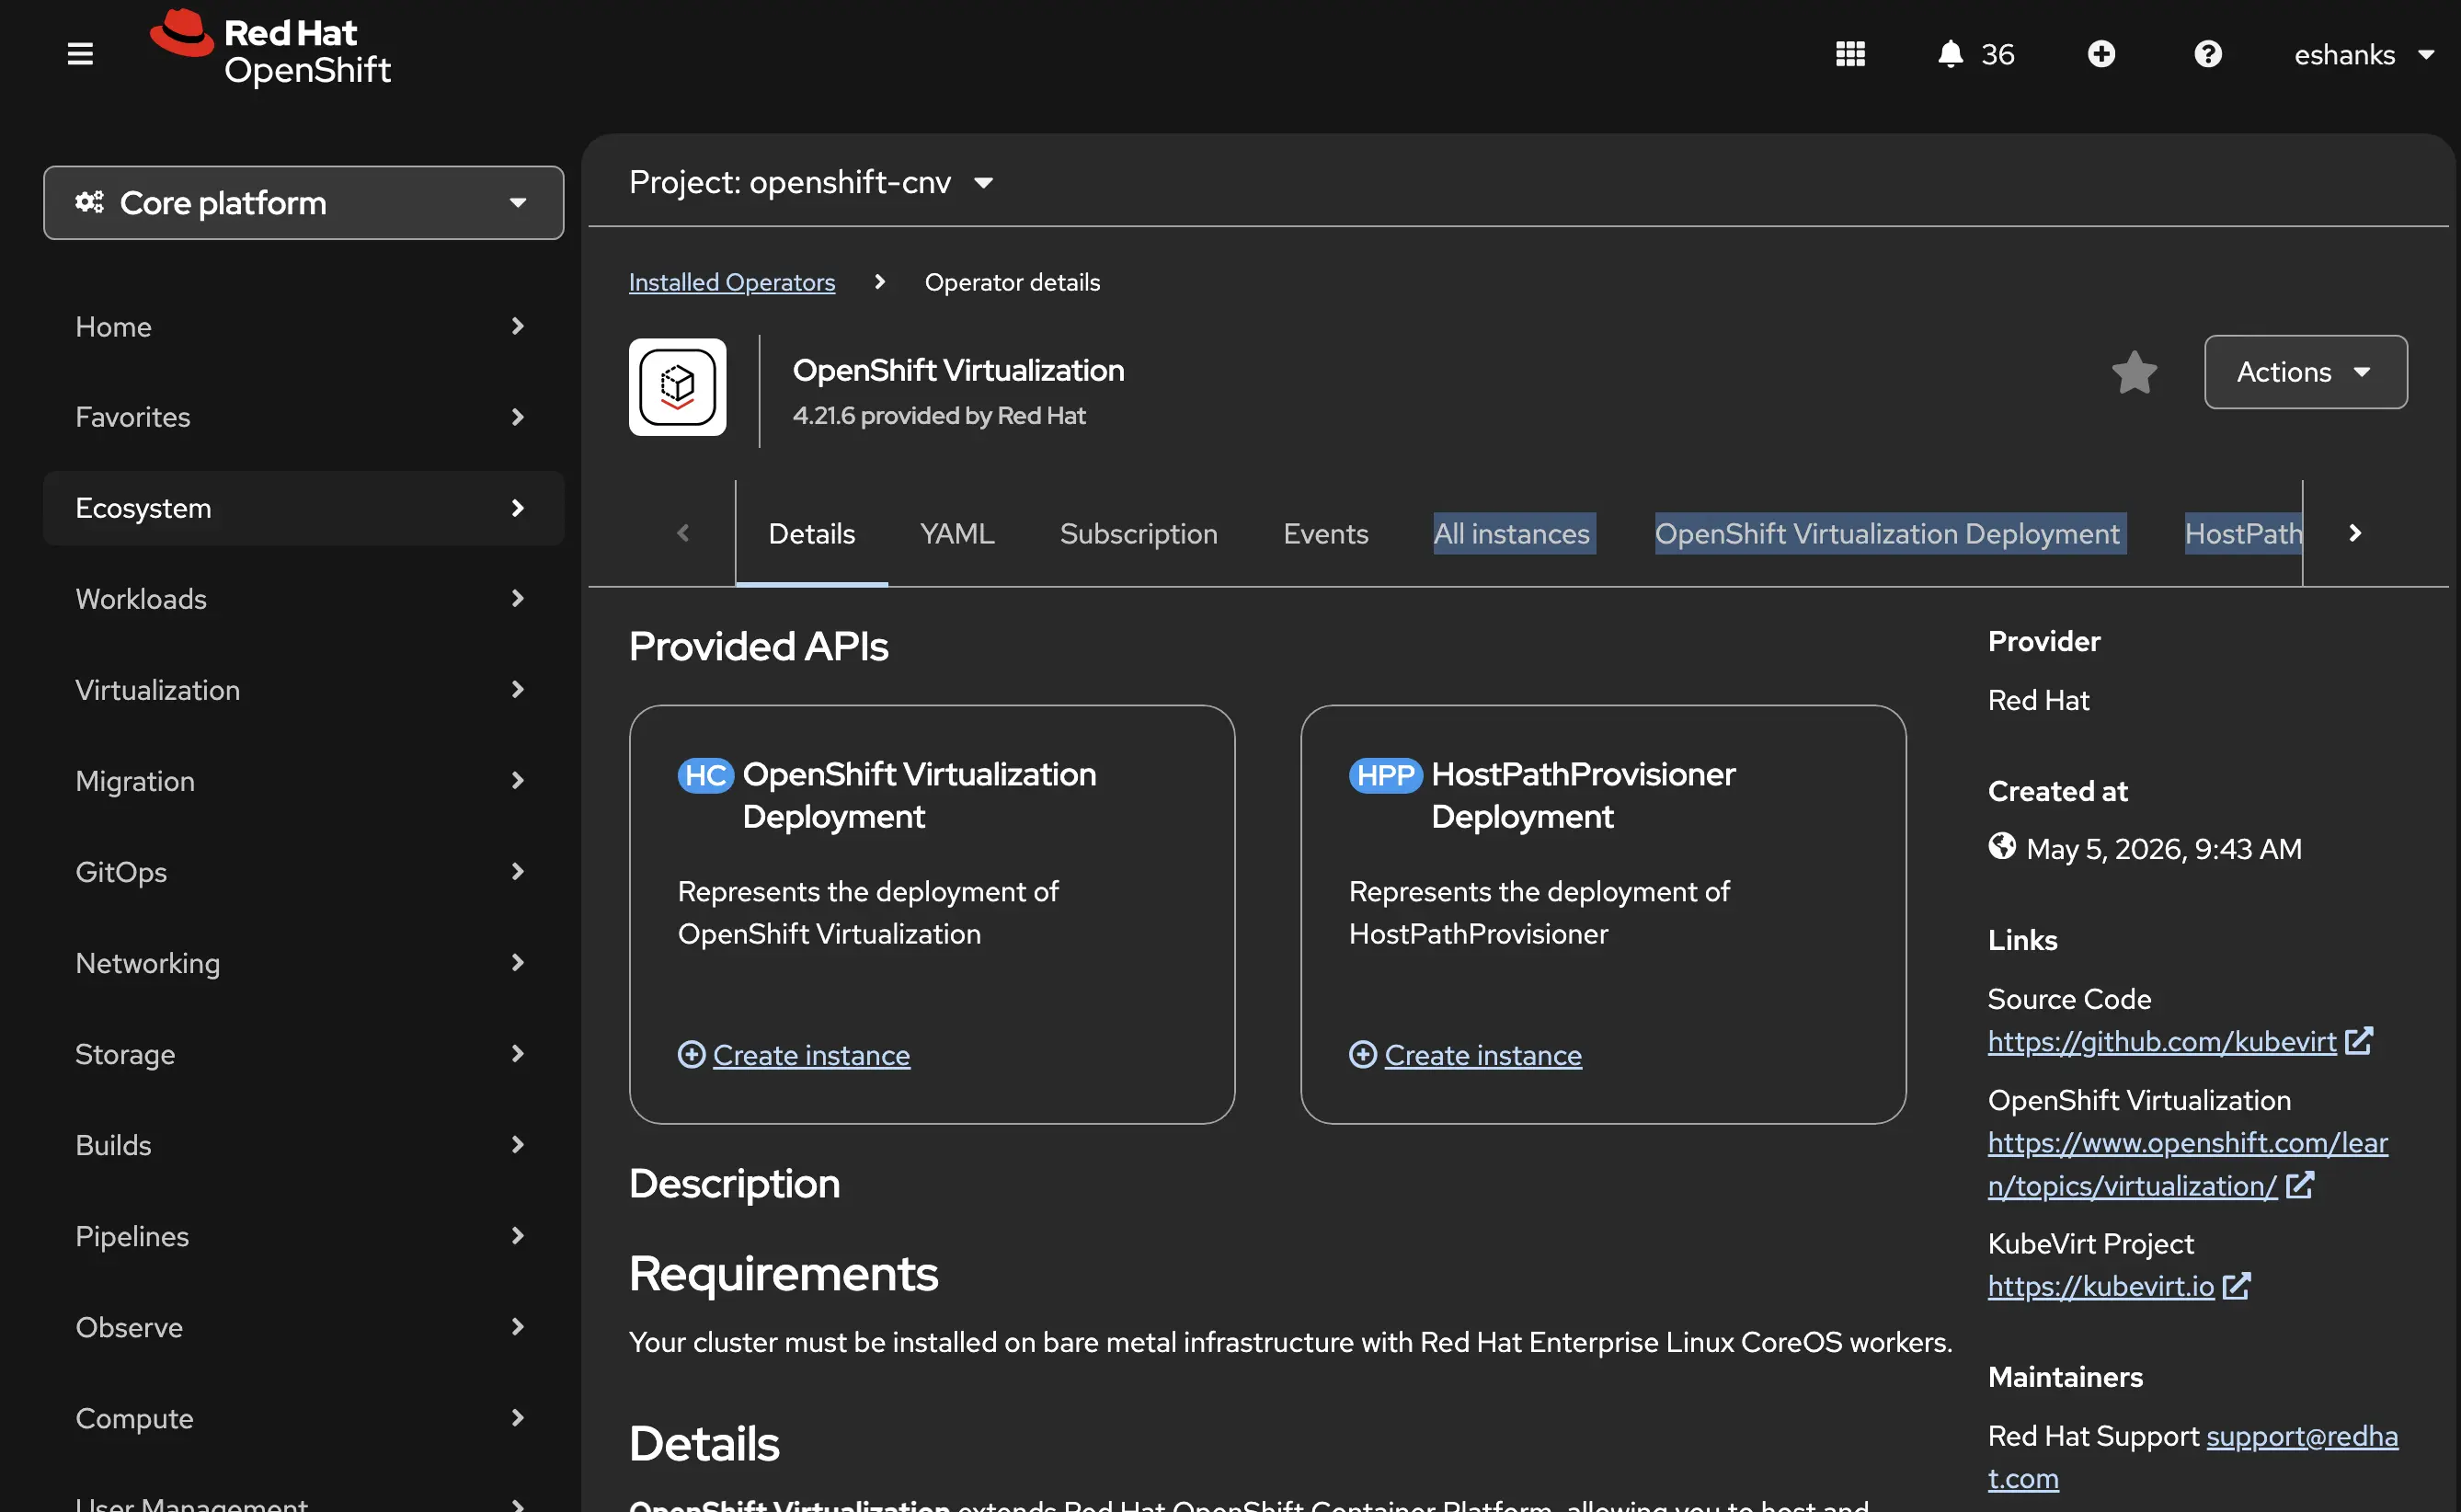Expand the GitOps navigation section
Viewport: 2461px width, 1512px height.
pos(303,872)
